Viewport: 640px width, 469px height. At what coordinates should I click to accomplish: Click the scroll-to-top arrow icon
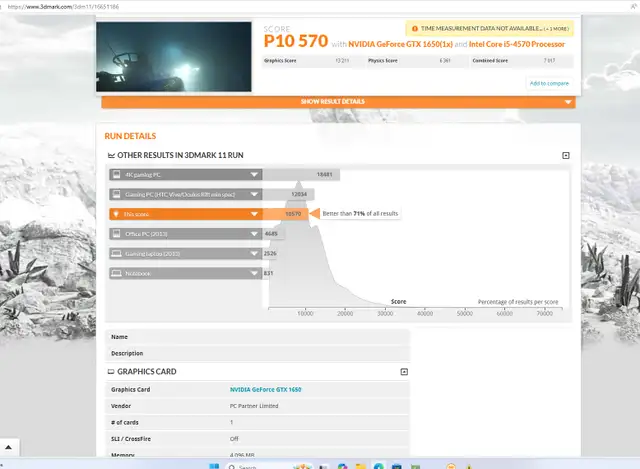[x=8, y=447]
